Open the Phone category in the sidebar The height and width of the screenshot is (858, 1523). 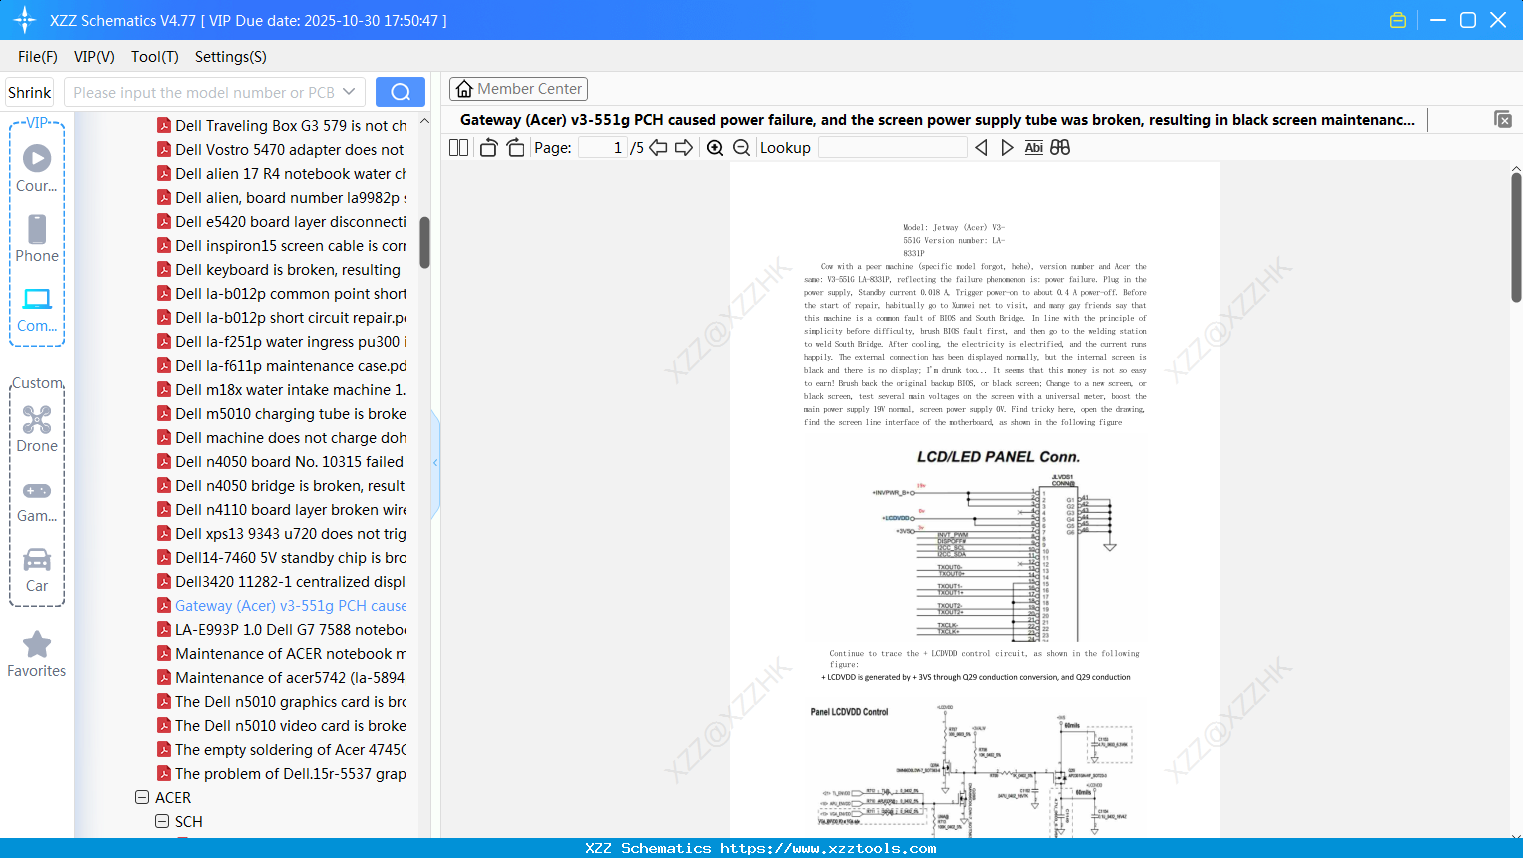pos(37,238)
